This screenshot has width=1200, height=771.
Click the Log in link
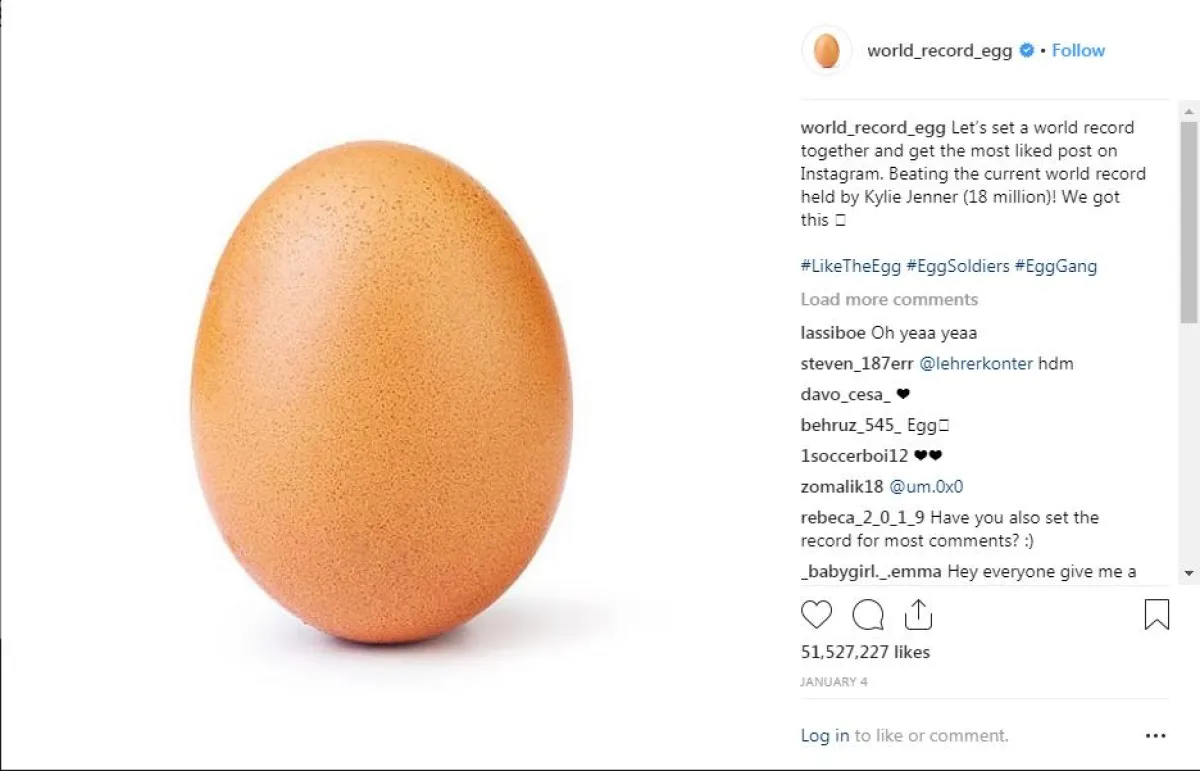coord(825,735)
